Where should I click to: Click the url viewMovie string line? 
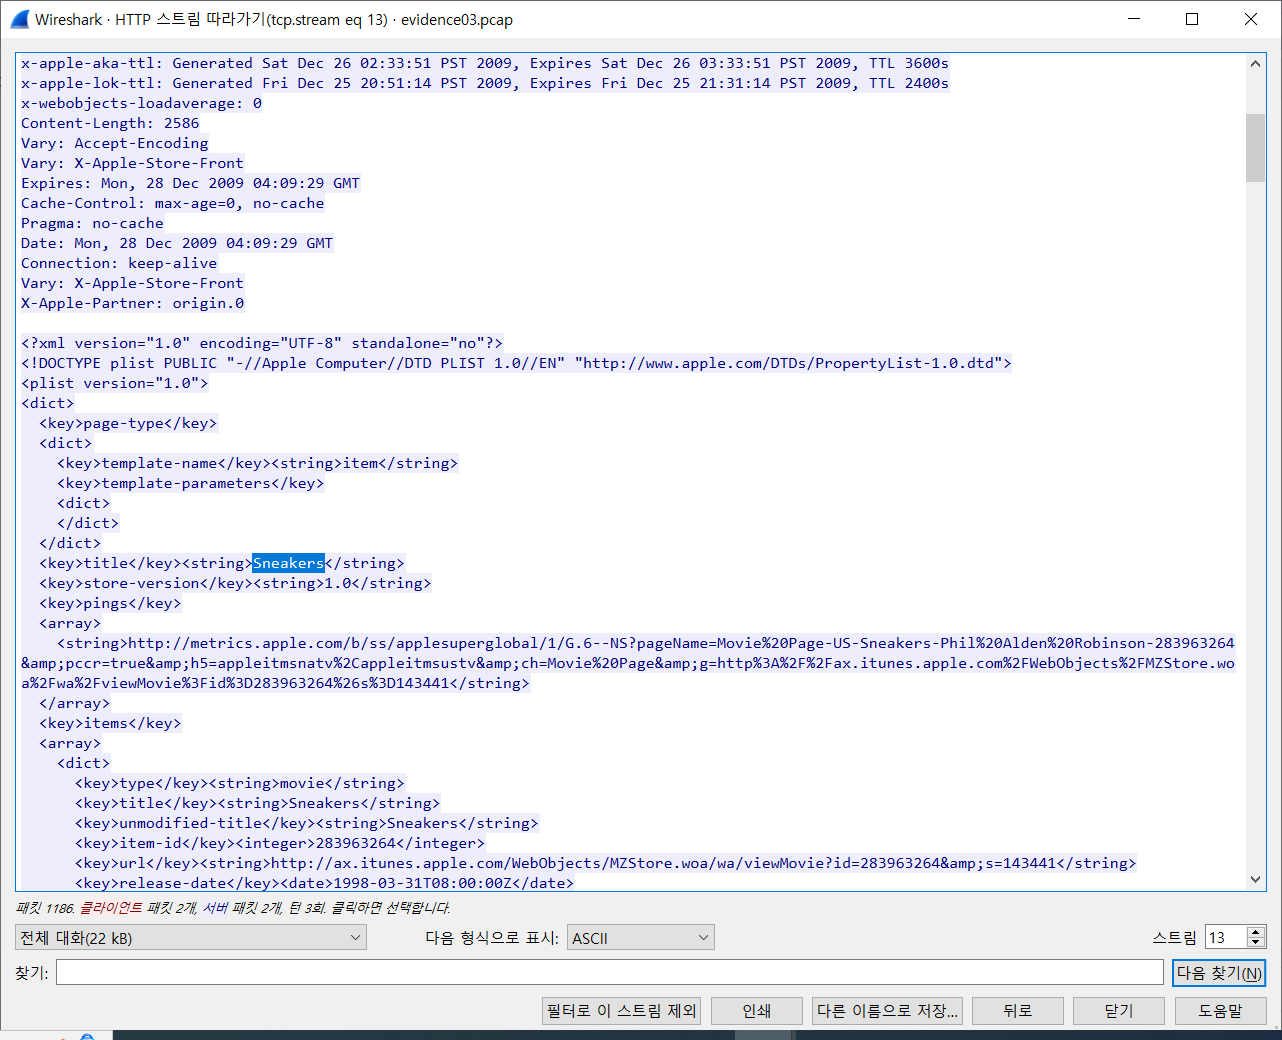tap(605, 863)
